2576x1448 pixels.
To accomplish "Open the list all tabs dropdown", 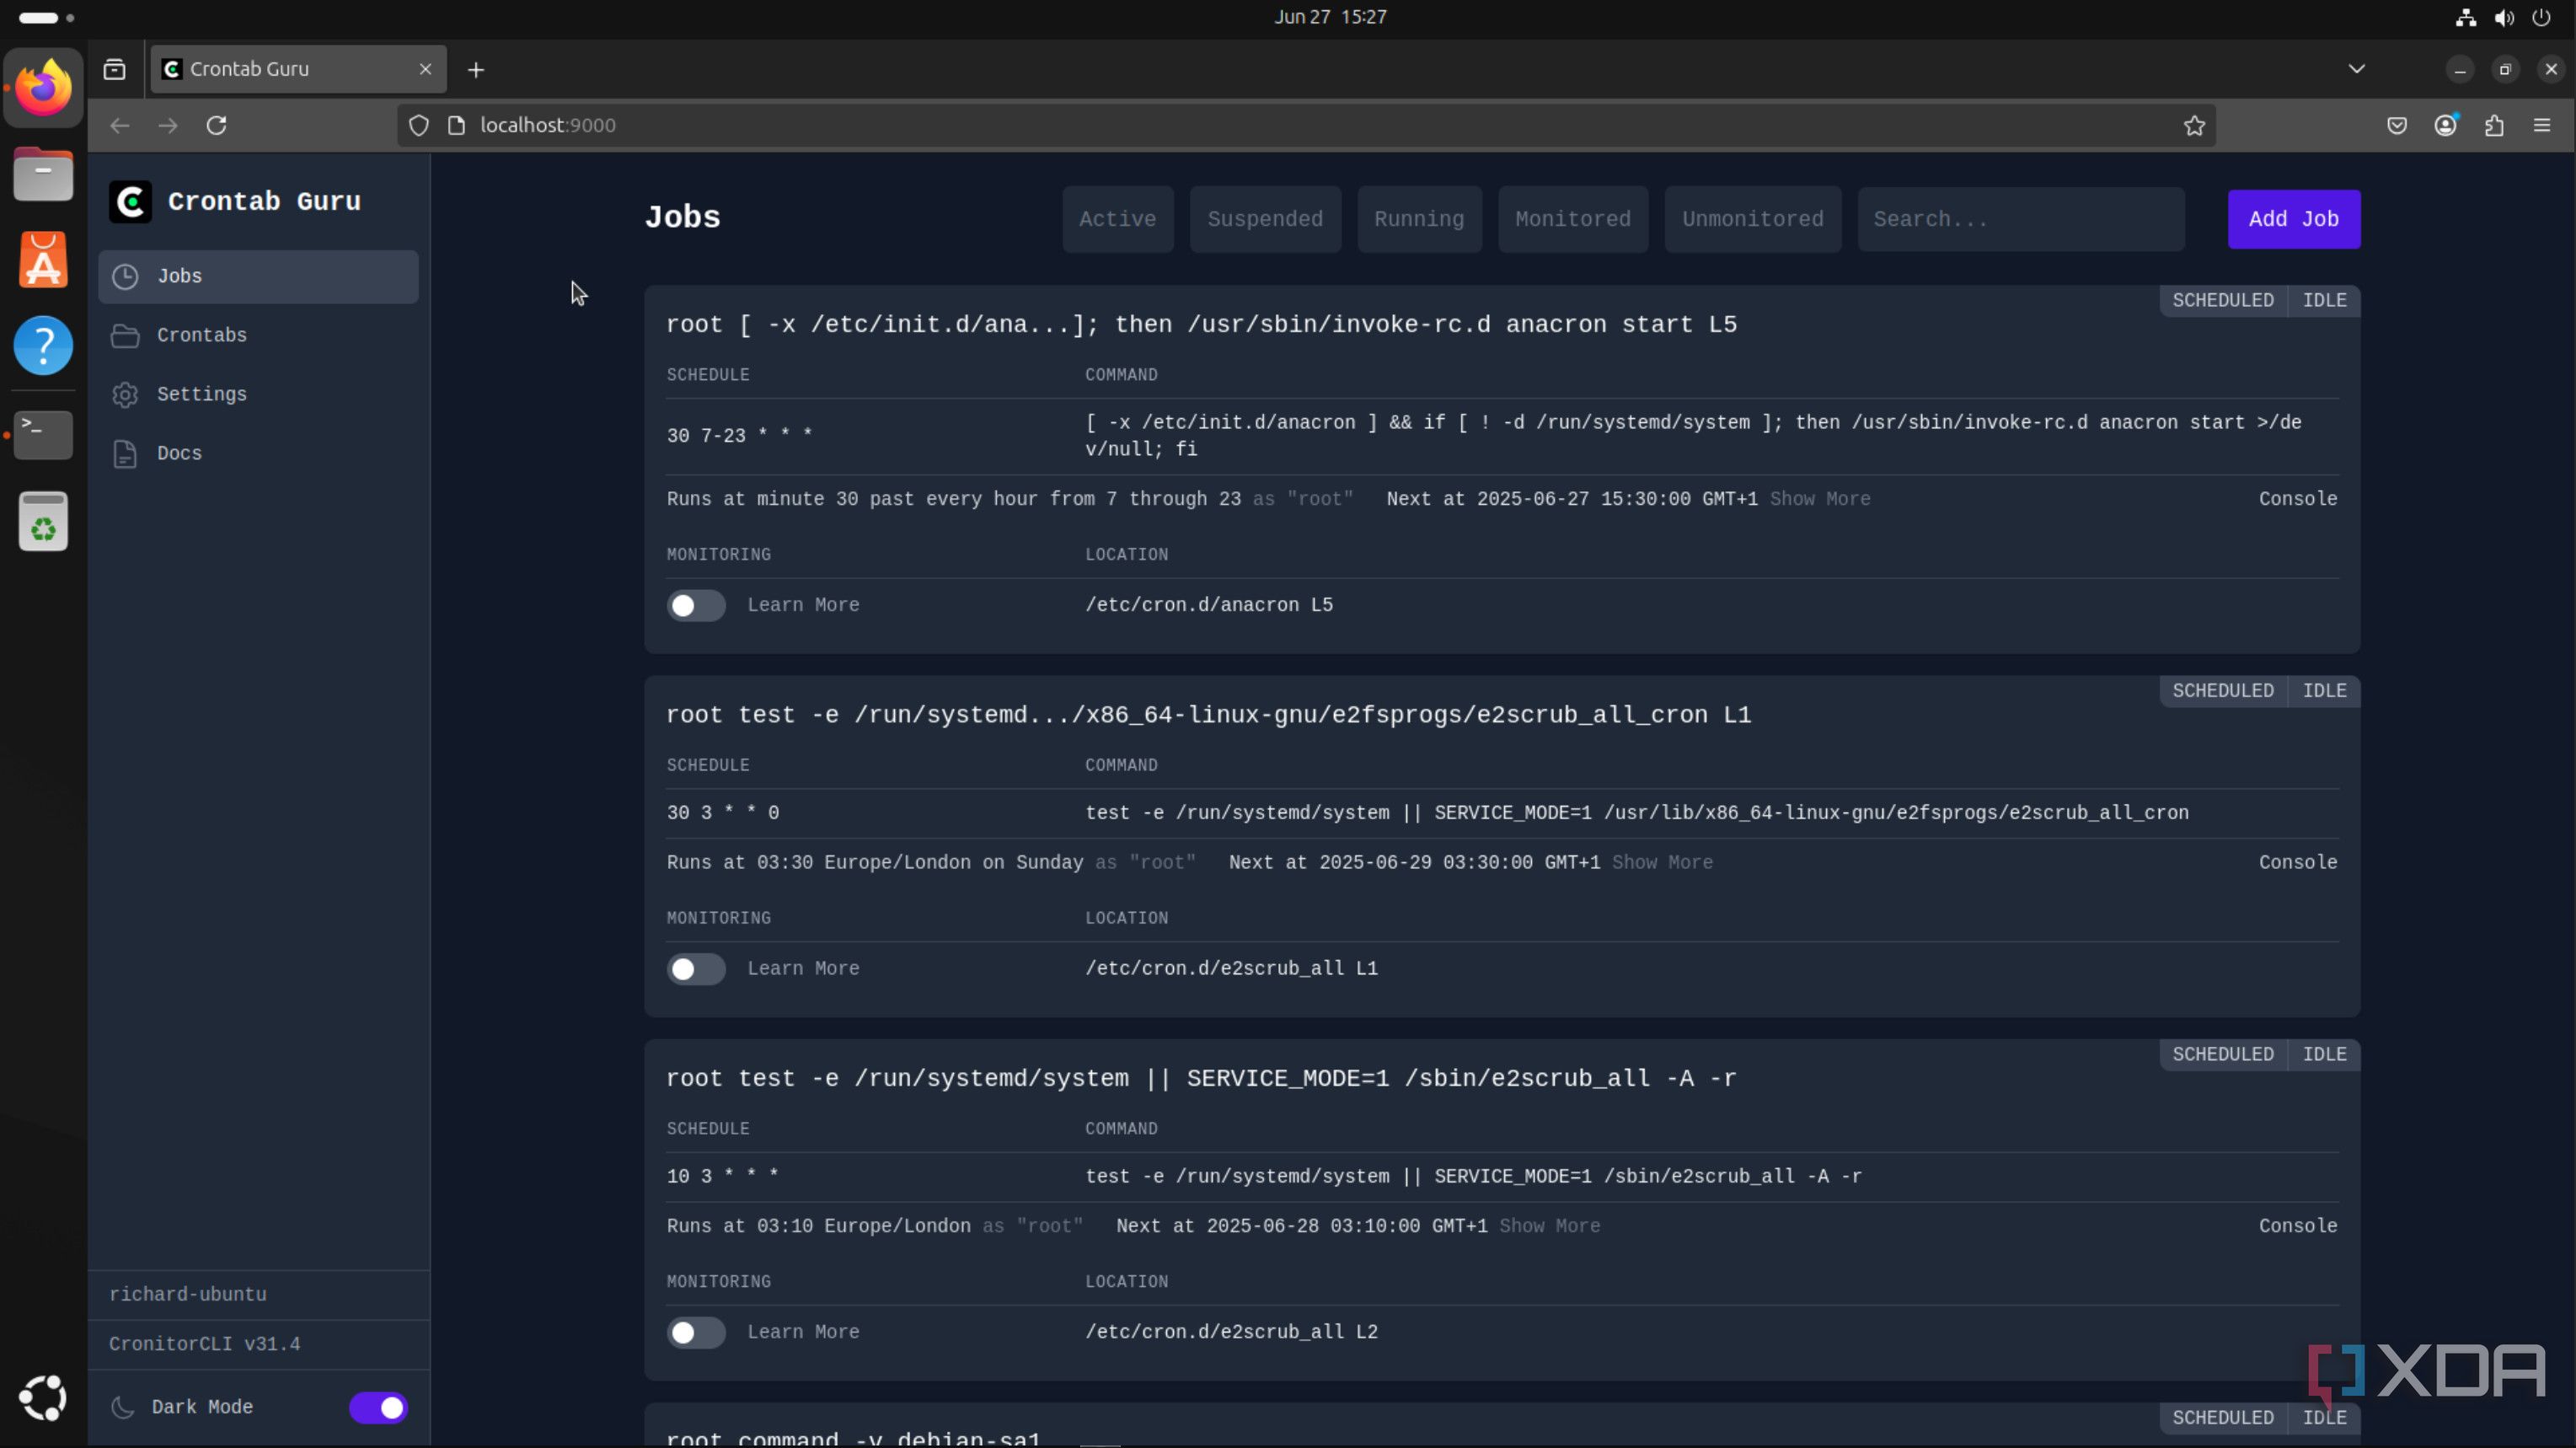I will click(x=2357, y=69).
